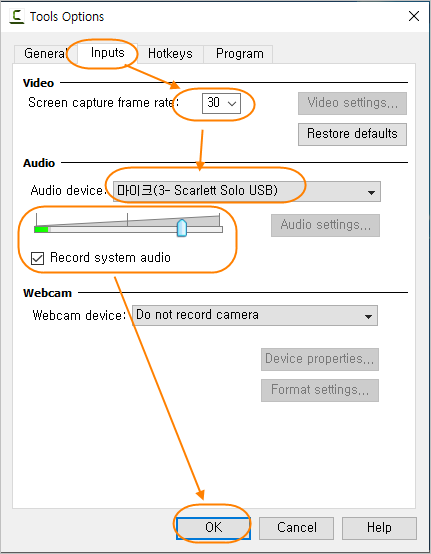431x554 pixels.
Task: Open the Audio device dropdown list
Action: (247, 191)
